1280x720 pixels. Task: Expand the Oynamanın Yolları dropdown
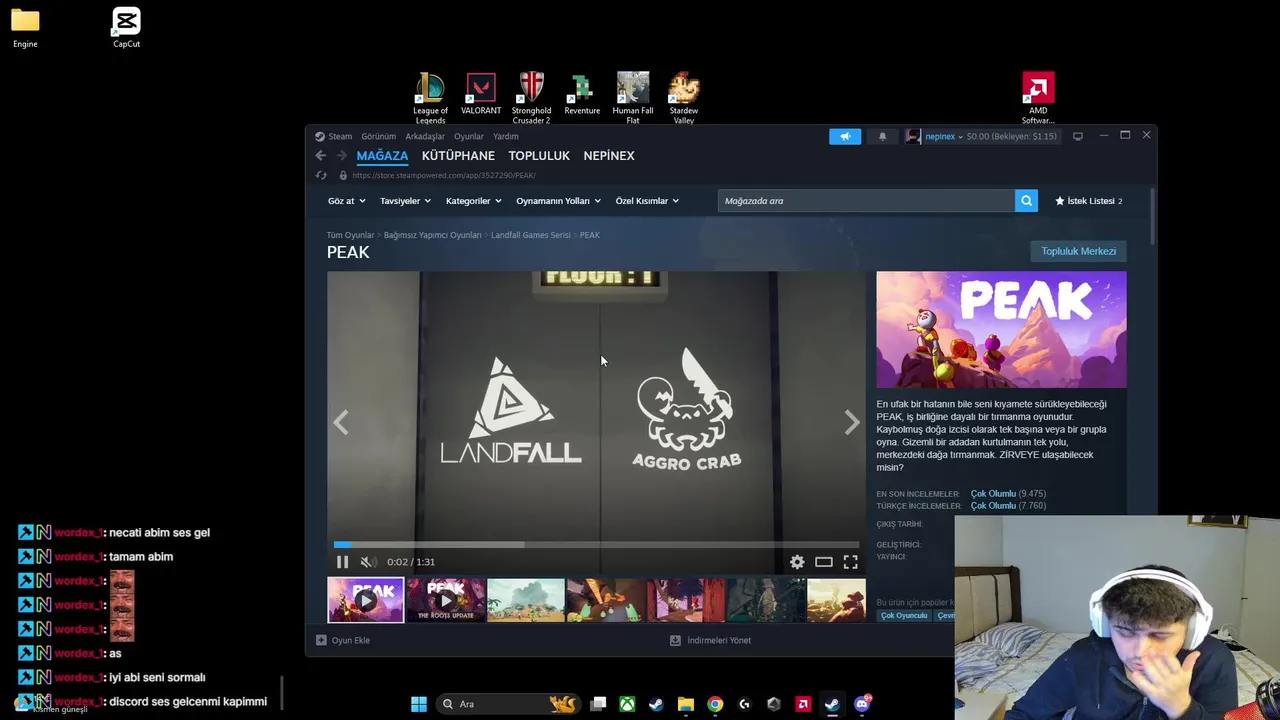(x=558, y=201)
